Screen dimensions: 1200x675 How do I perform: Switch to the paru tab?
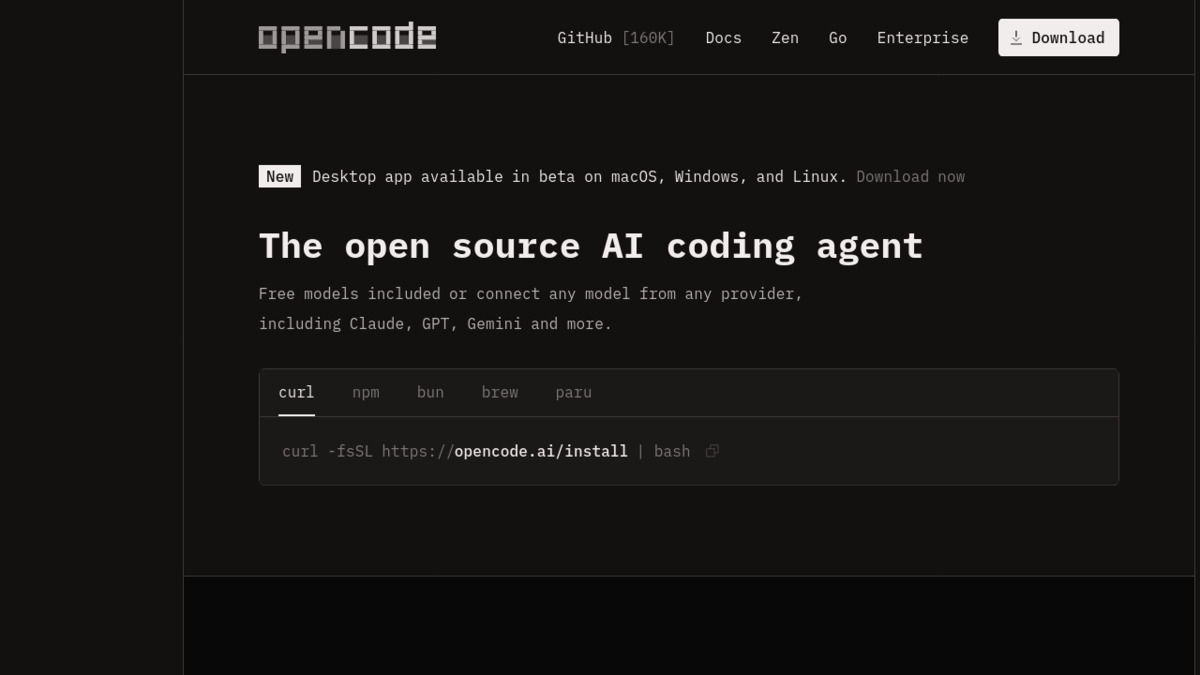pyautogui.click(x=573, y=392)
